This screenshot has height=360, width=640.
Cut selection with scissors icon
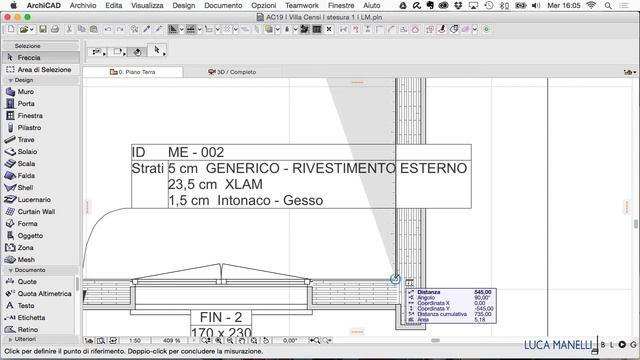coord(69,29)
